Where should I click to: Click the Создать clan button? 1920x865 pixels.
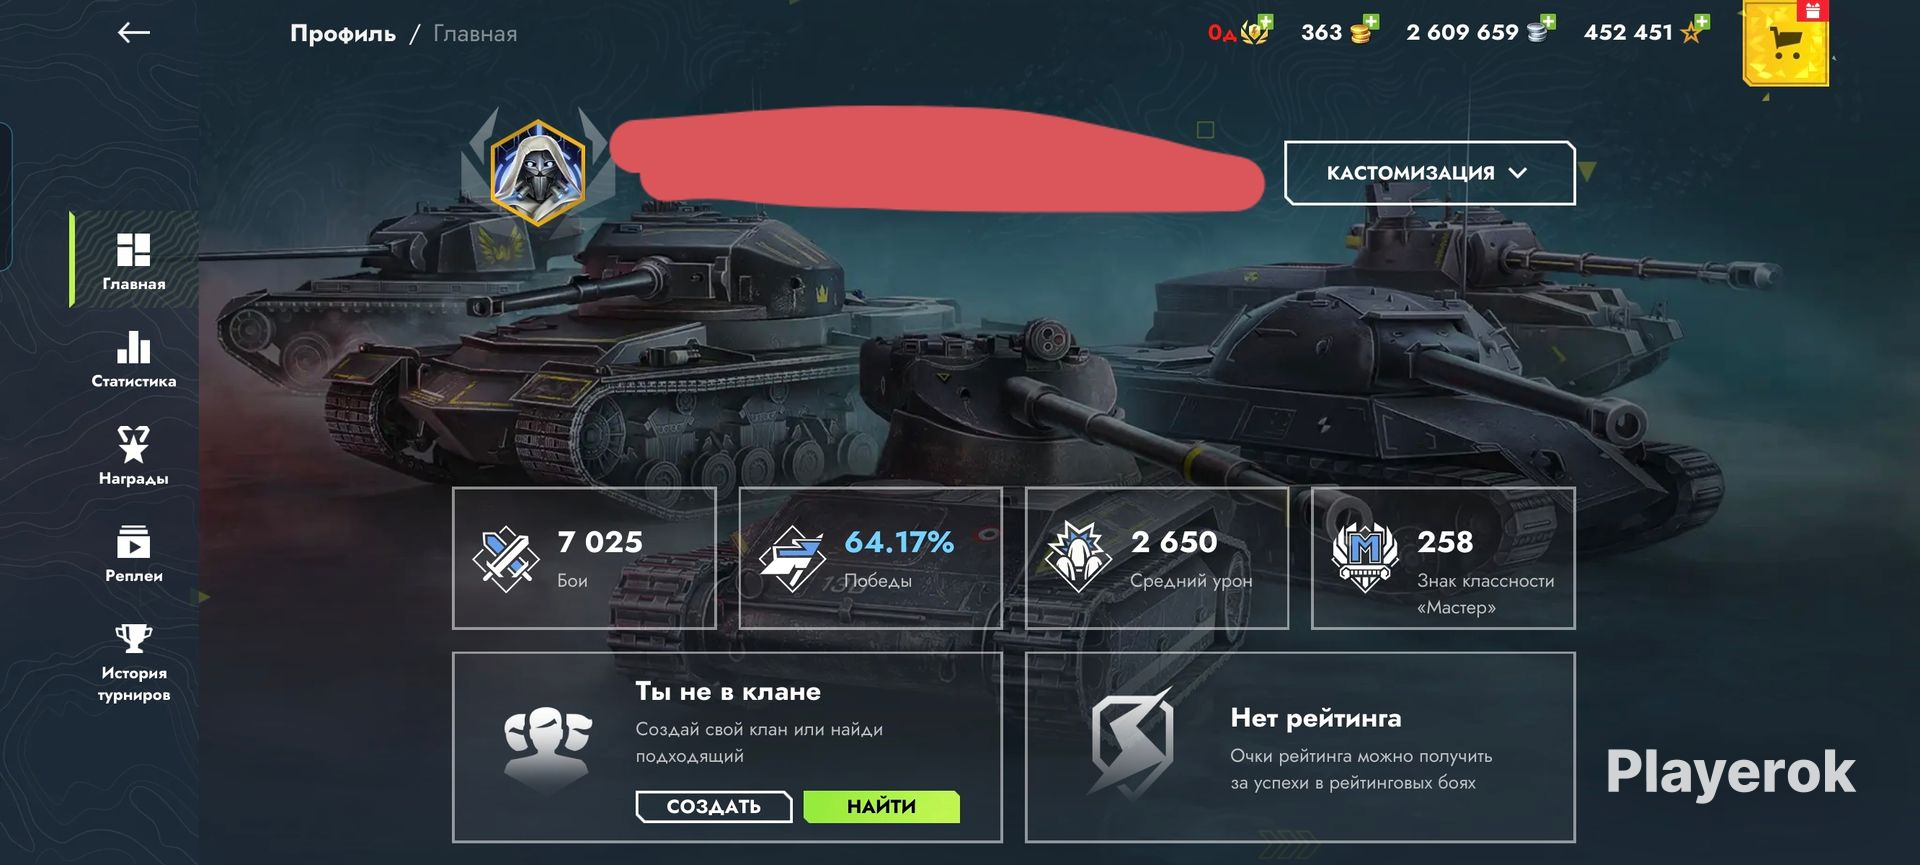[714, 806]
